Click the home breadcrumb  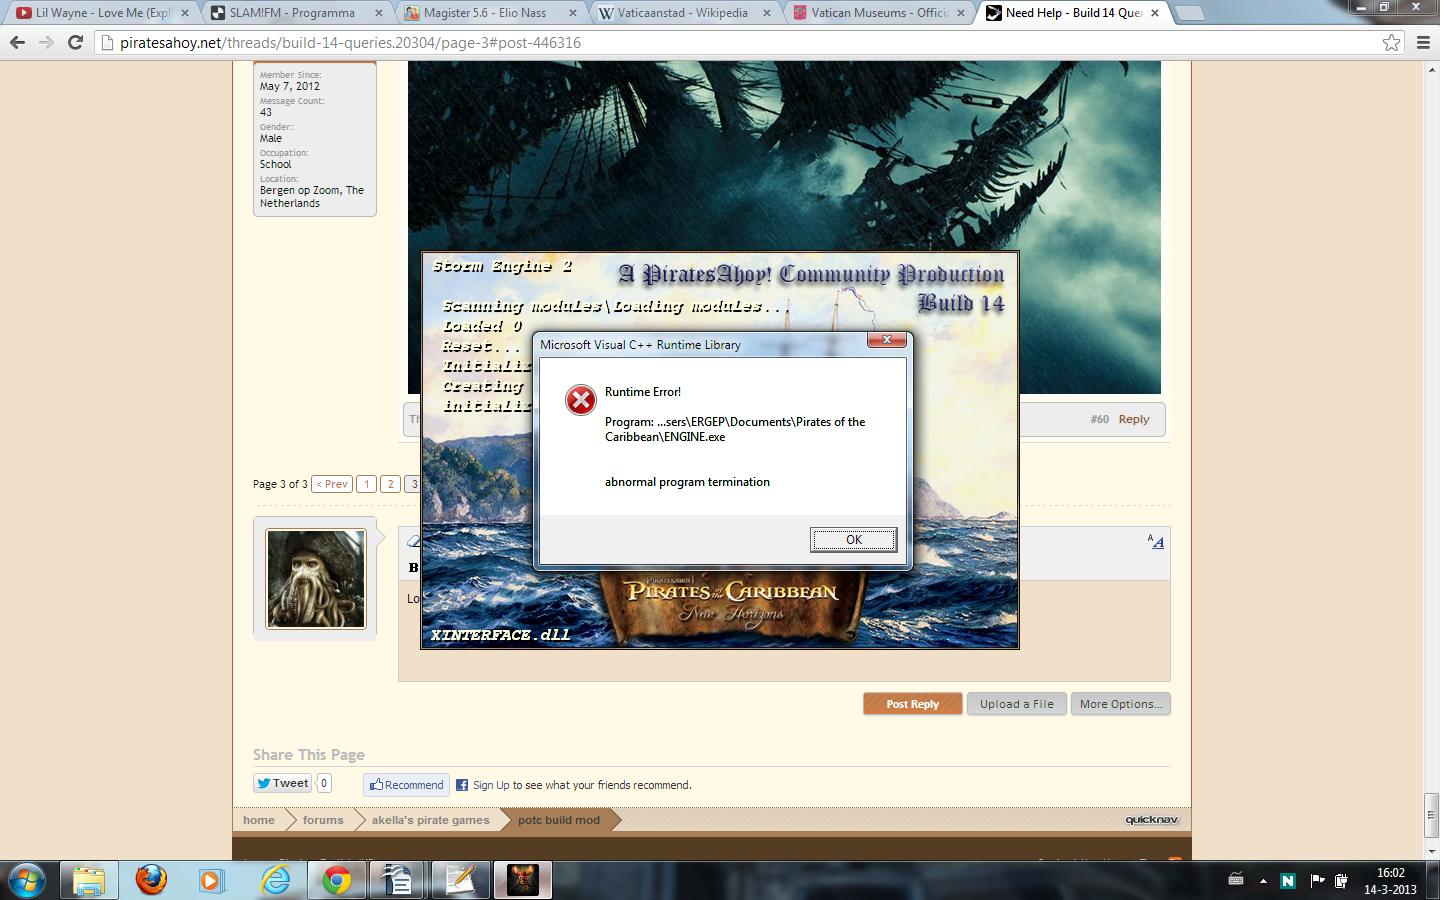click(259, 820)
